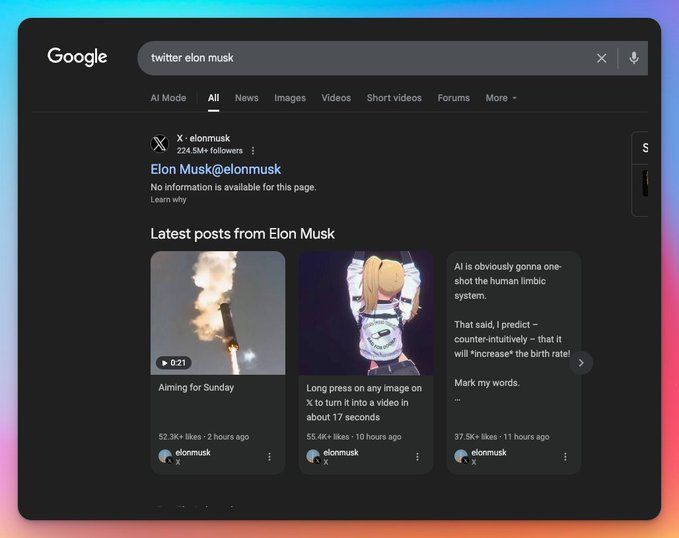This screenshot has height=538, width=679.
Task: Click the search field containing twitter elon musk
Action: [x=392, y=58]
